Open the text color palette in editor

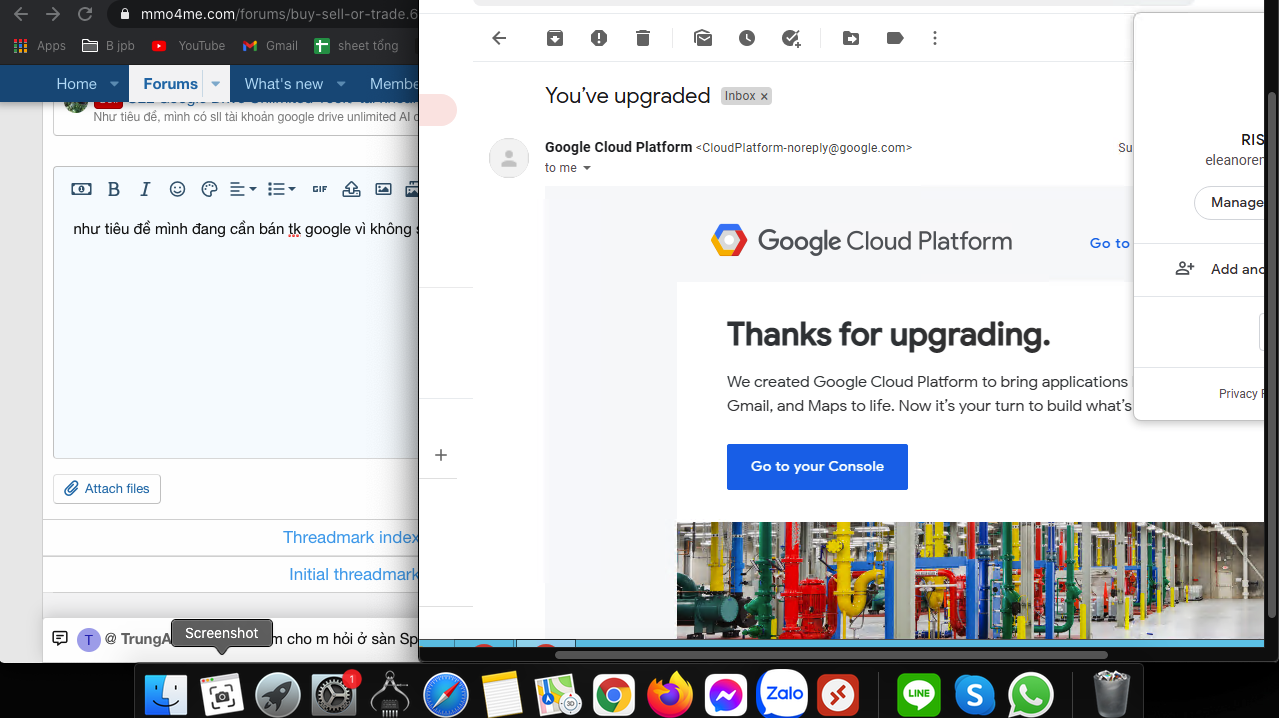tap(209, 189)
